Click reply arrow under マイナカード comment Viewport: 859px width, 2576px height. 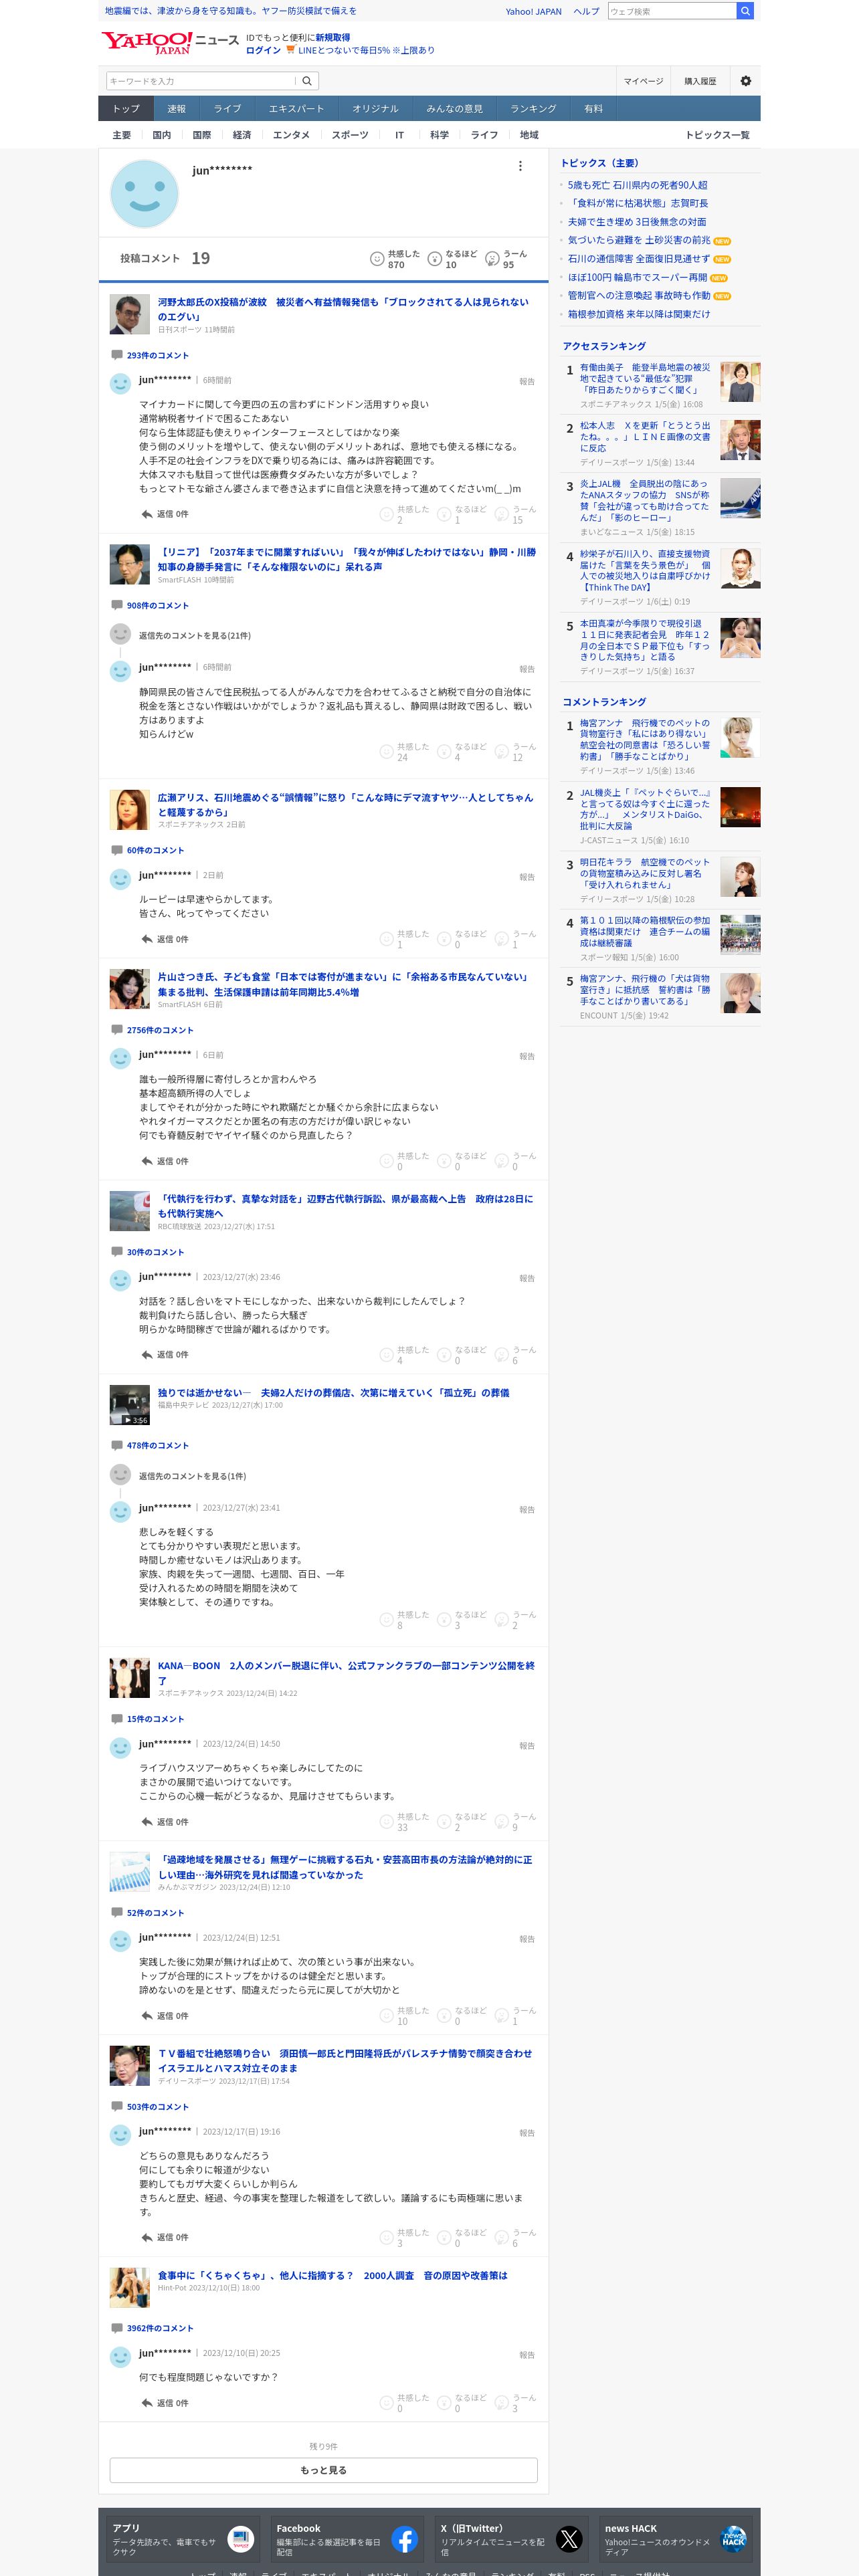click(x=147, y=514)
